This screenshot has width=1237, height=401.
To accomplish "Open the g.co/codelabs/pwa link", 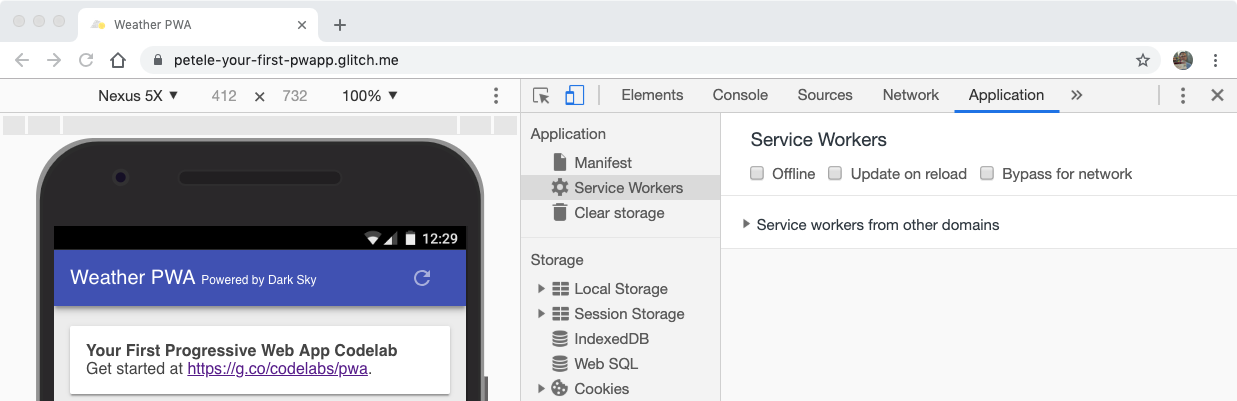I will 278,369.
